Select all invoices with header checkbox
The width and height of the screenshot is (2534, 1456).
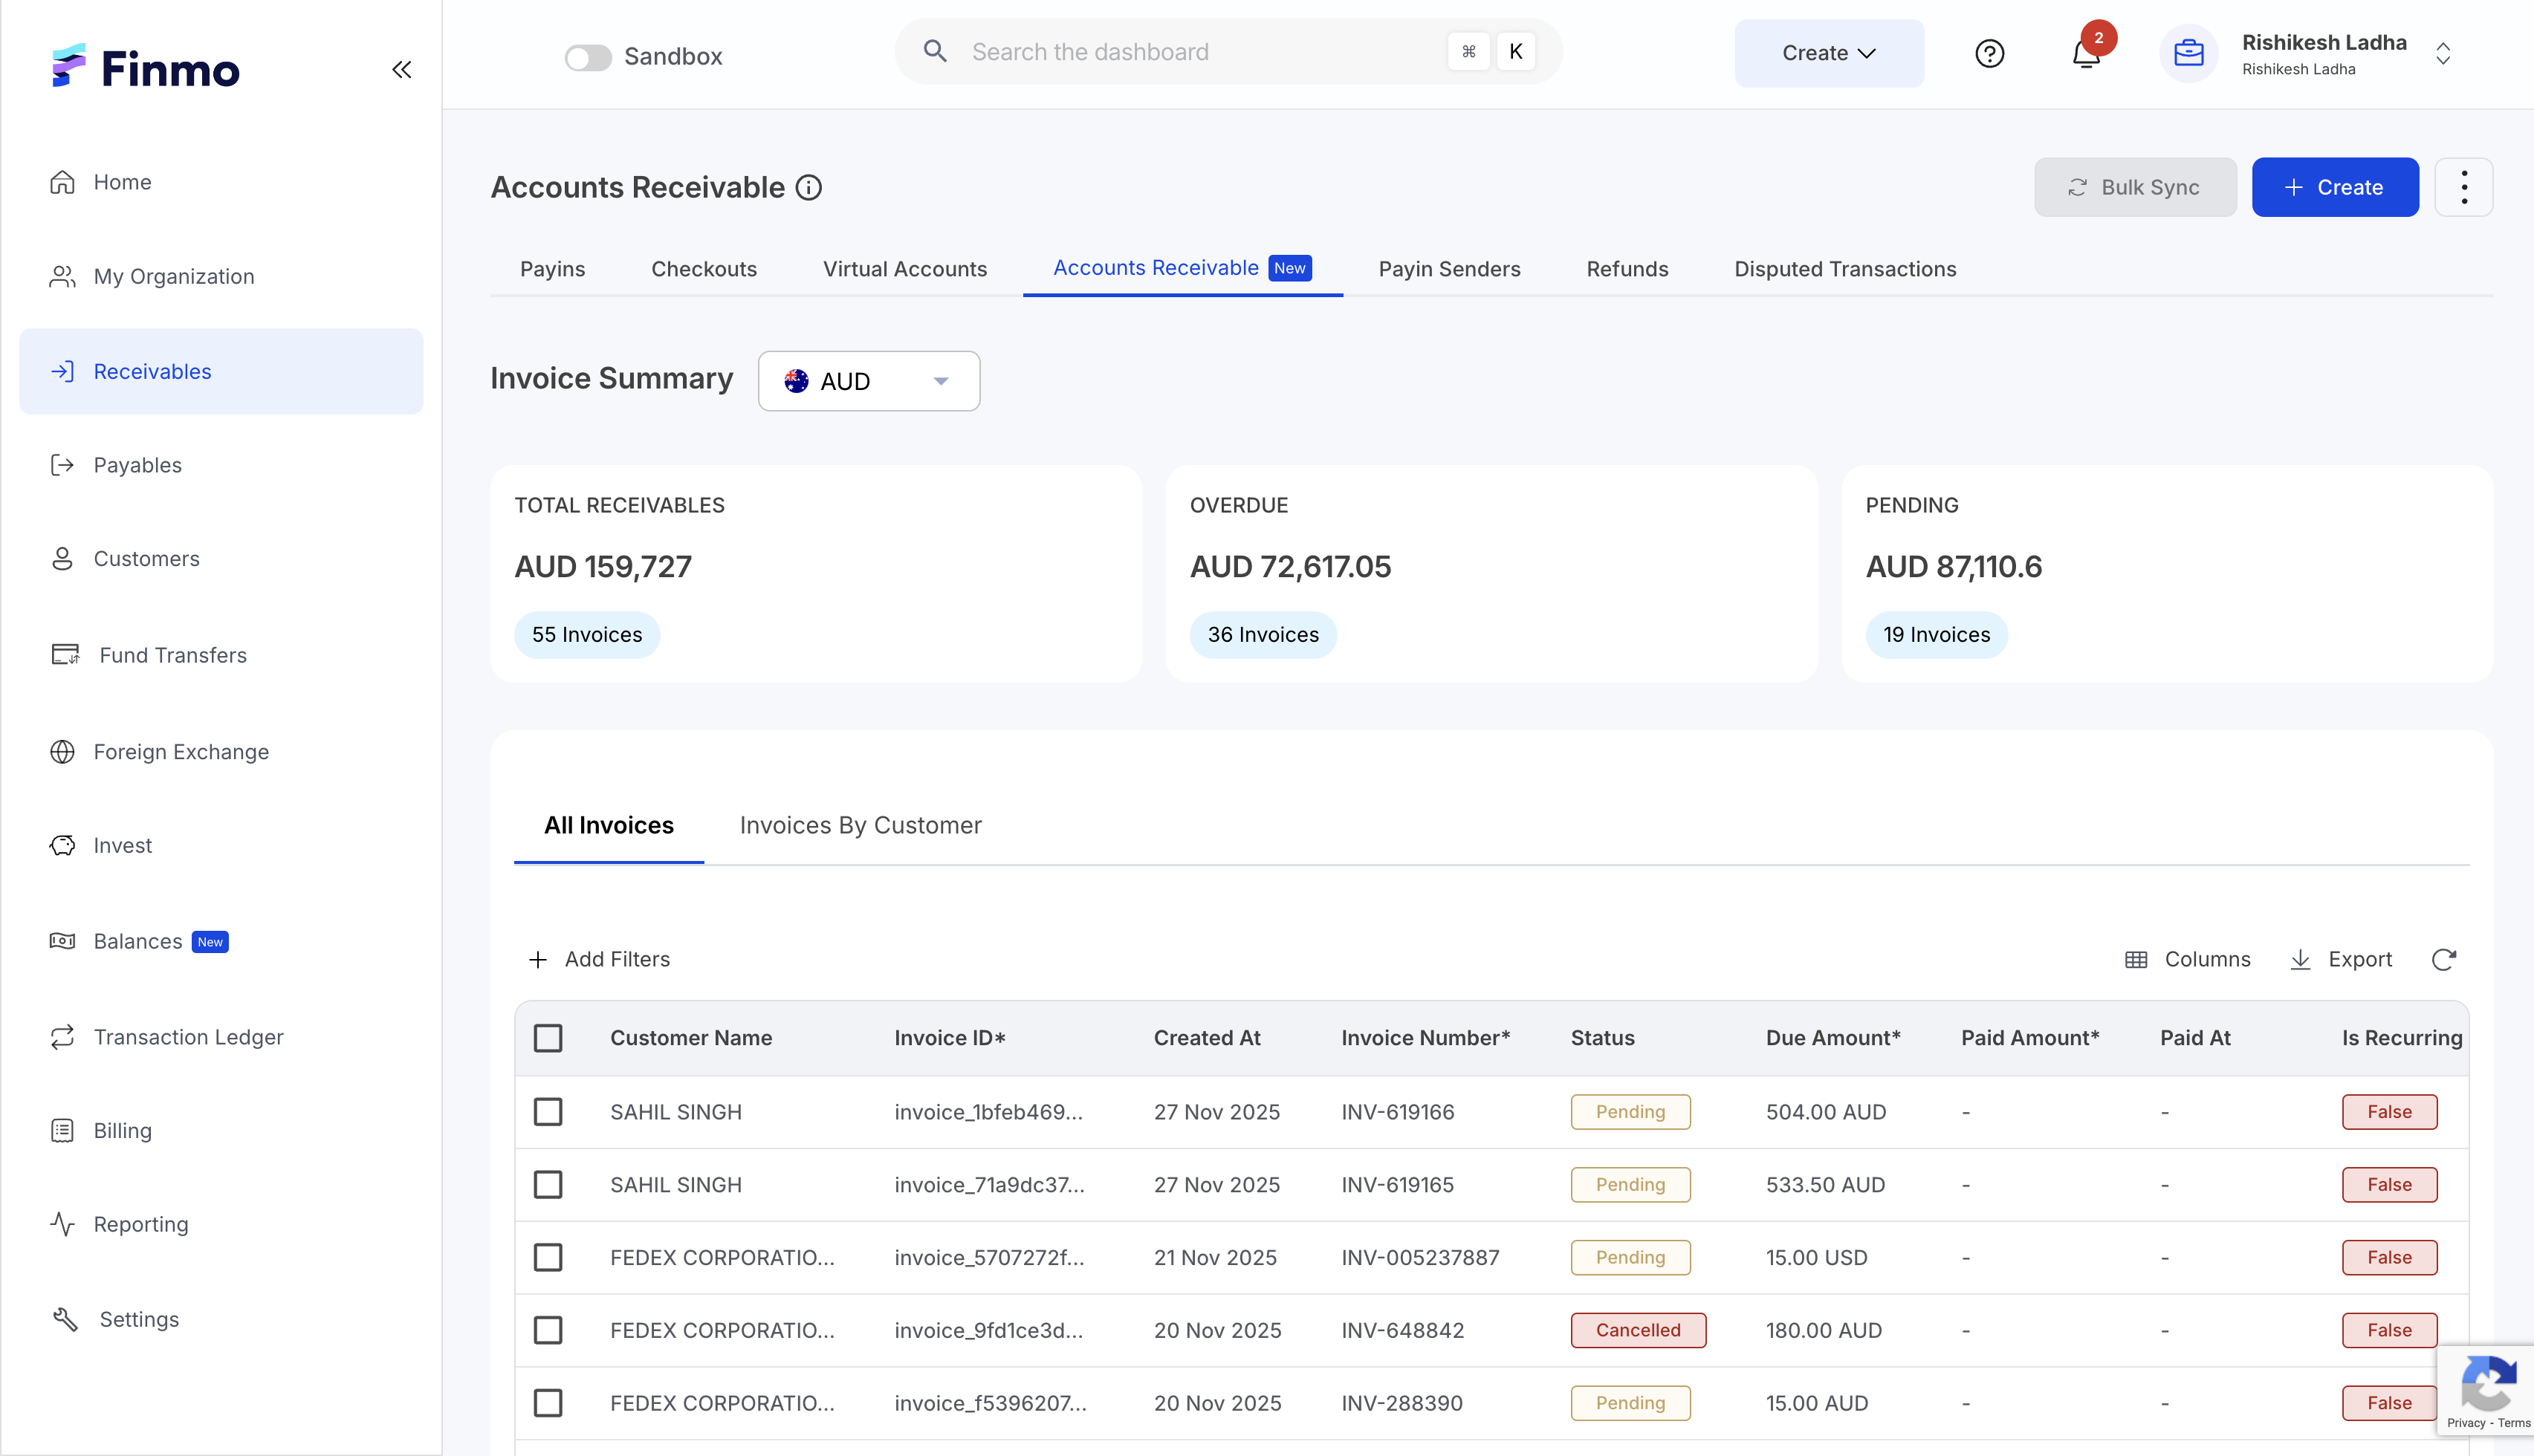(548, 1037)
